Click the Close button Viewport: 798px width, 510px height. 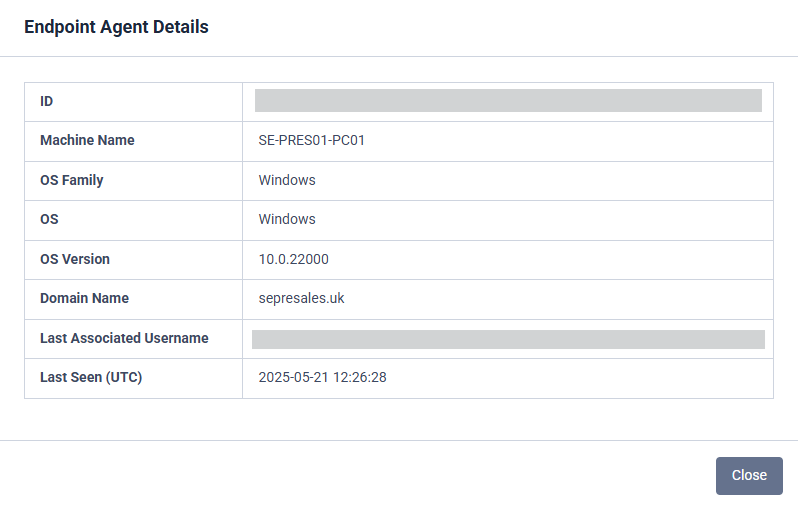(x=748, y=476)
